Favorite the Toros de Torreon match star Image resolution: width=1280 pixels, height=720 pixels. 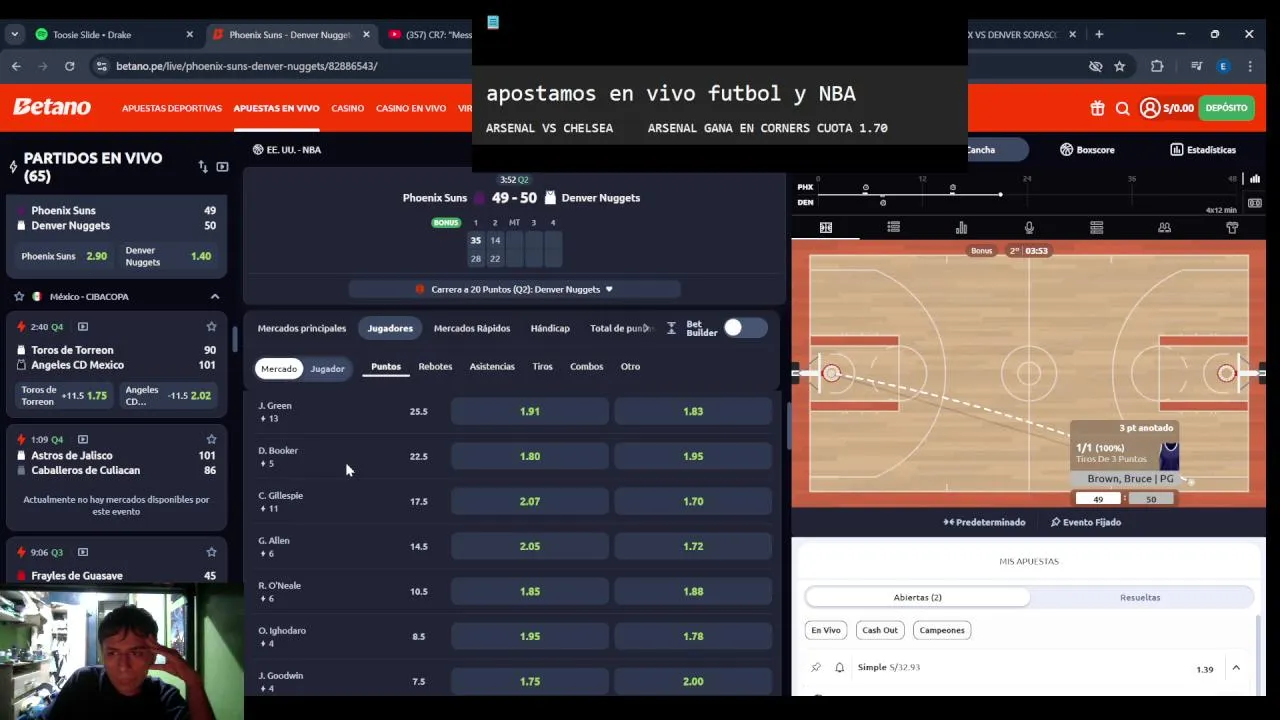pos(211,327)
